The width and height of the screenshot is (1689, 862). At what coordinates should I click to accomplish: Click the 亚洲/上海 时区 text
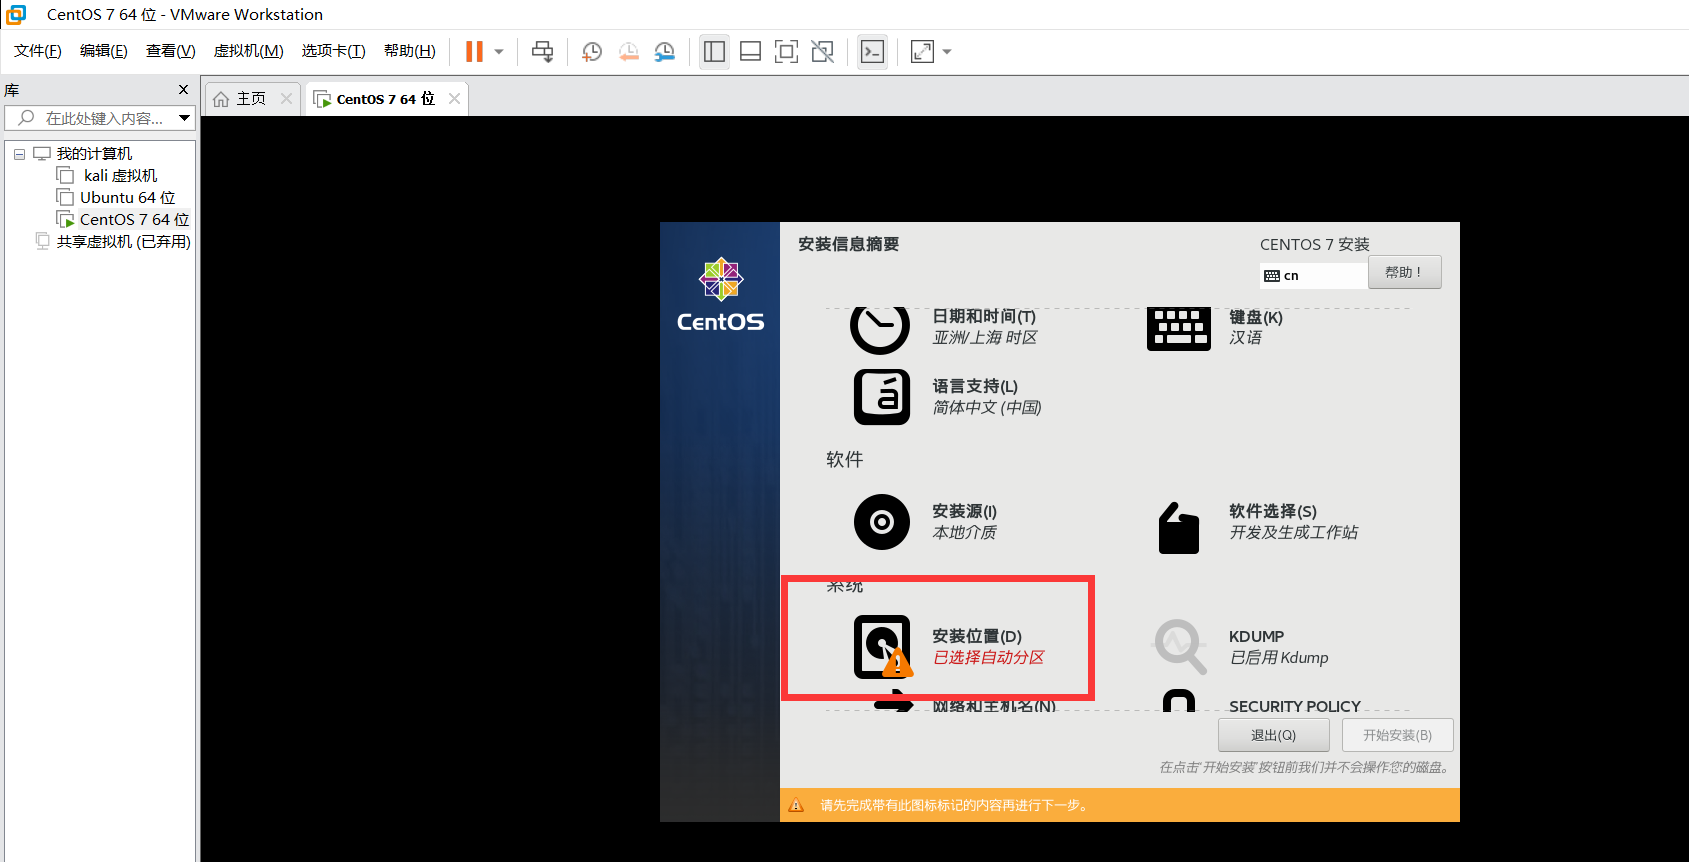coord(985,338)
